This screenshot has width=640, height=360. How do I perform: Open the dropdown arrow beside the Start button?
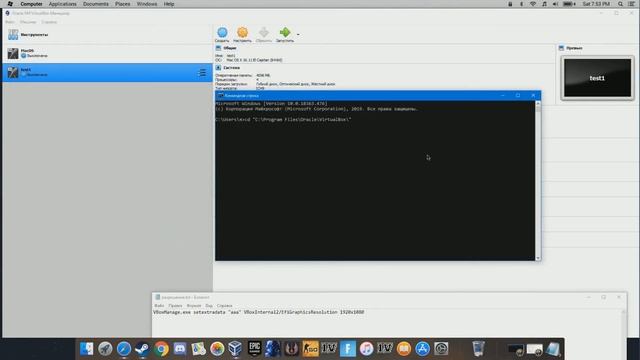click(298, 34)
